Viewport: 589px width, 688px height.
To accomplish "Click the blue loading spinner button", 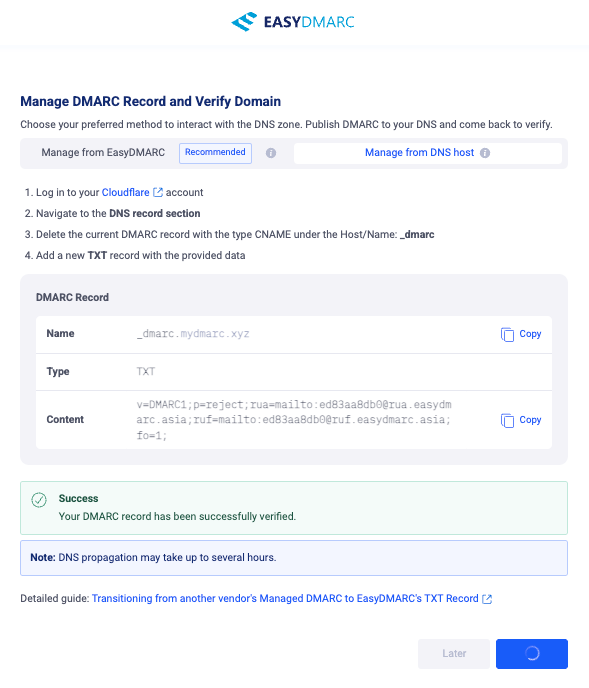I will (x=532, y=654).
